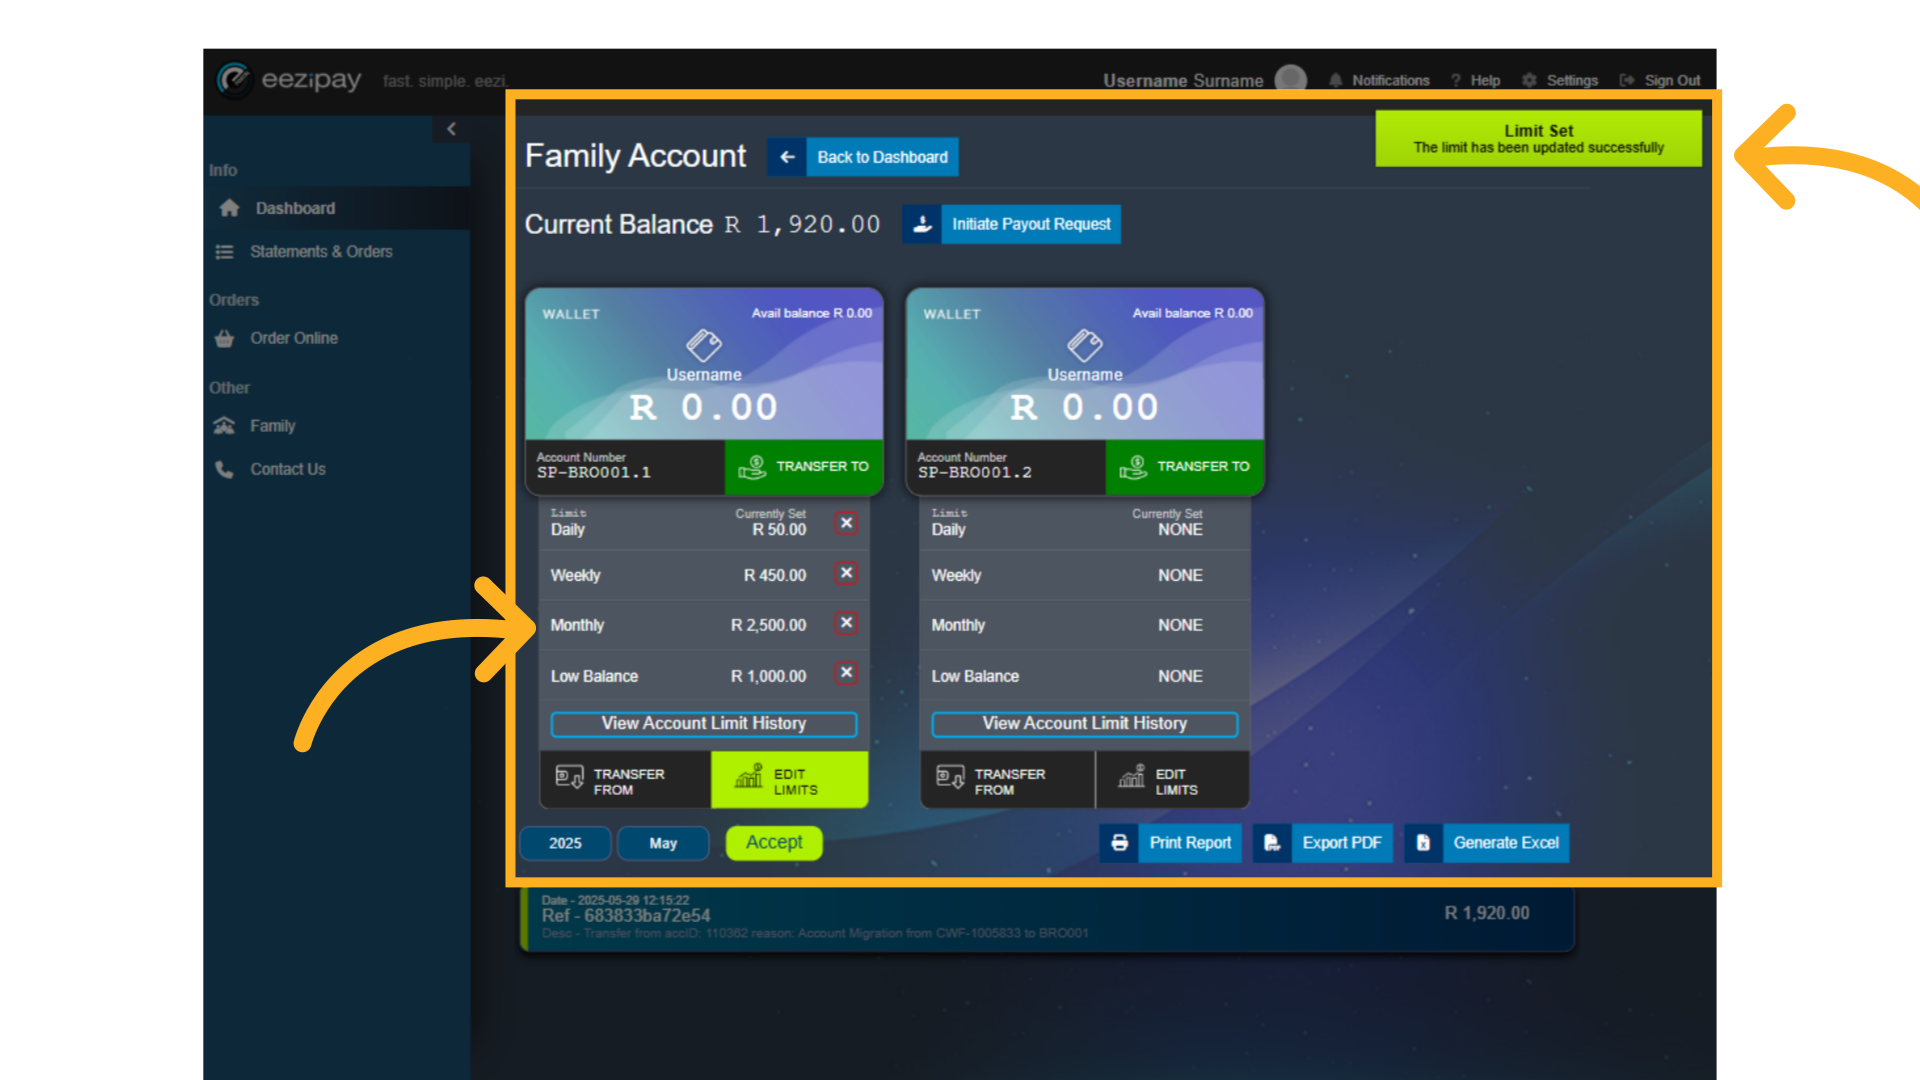The image size is (1920, 1080).
Task: Open Notifications bell
Action: tap(1380, 80)
